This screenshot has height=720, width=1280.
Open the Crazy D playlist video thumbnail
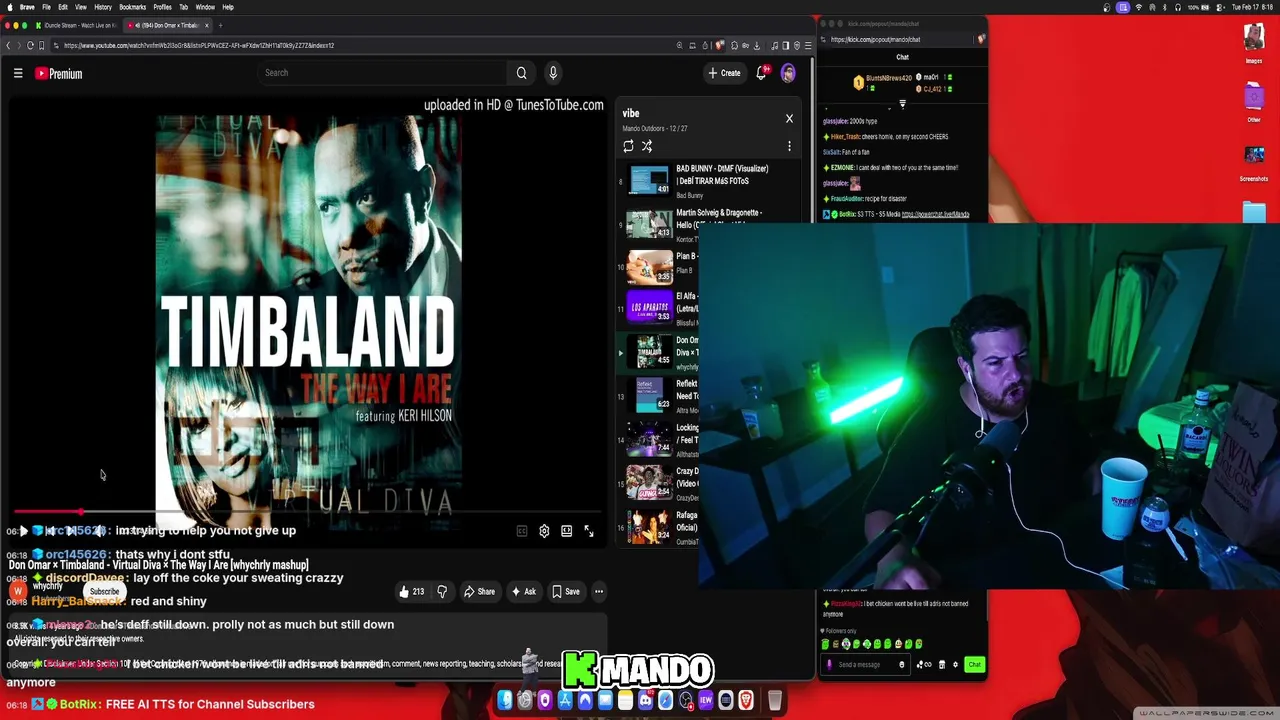tap(649, 482)
